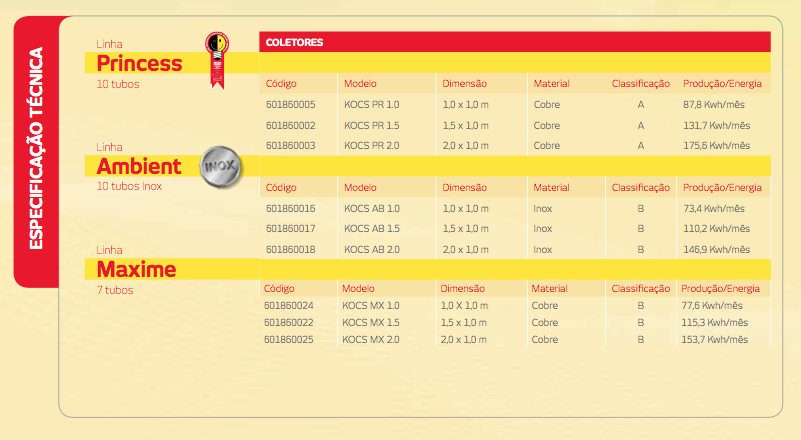Click Classificação header in the Princess table
This screenshot has width=801, height=440.
[x=640, y=83]
